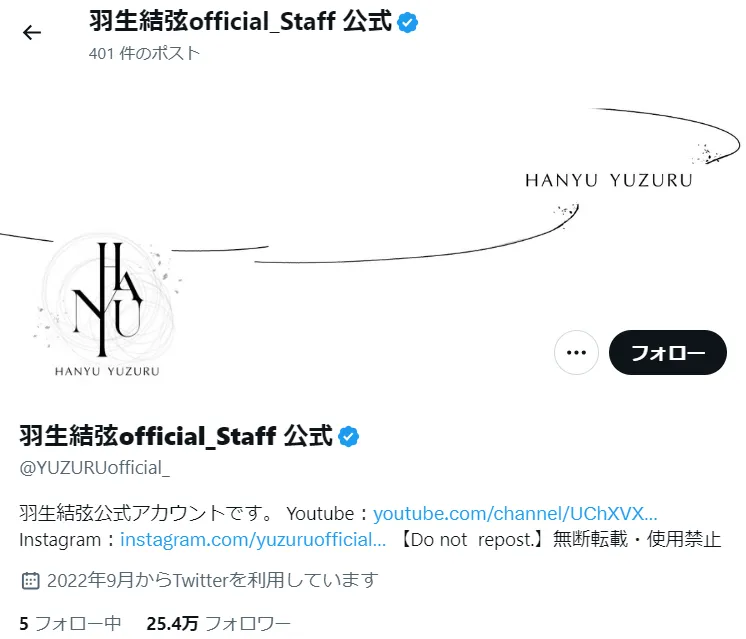This screenshot has width=746, height=639.
Task: Open the three-dot more options menu
Action: pyautogui.click(x=576, y=353)
